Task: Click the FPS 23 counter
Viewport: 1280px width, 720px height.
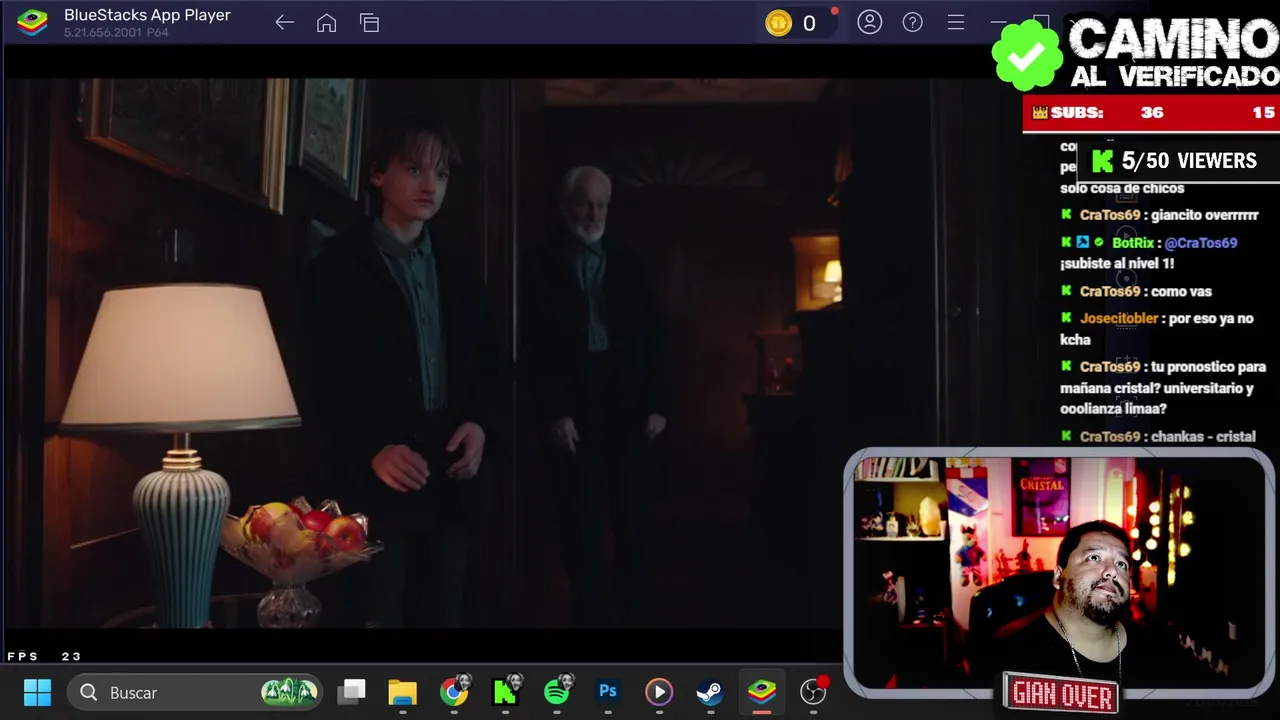Action: tap(44, 656)
